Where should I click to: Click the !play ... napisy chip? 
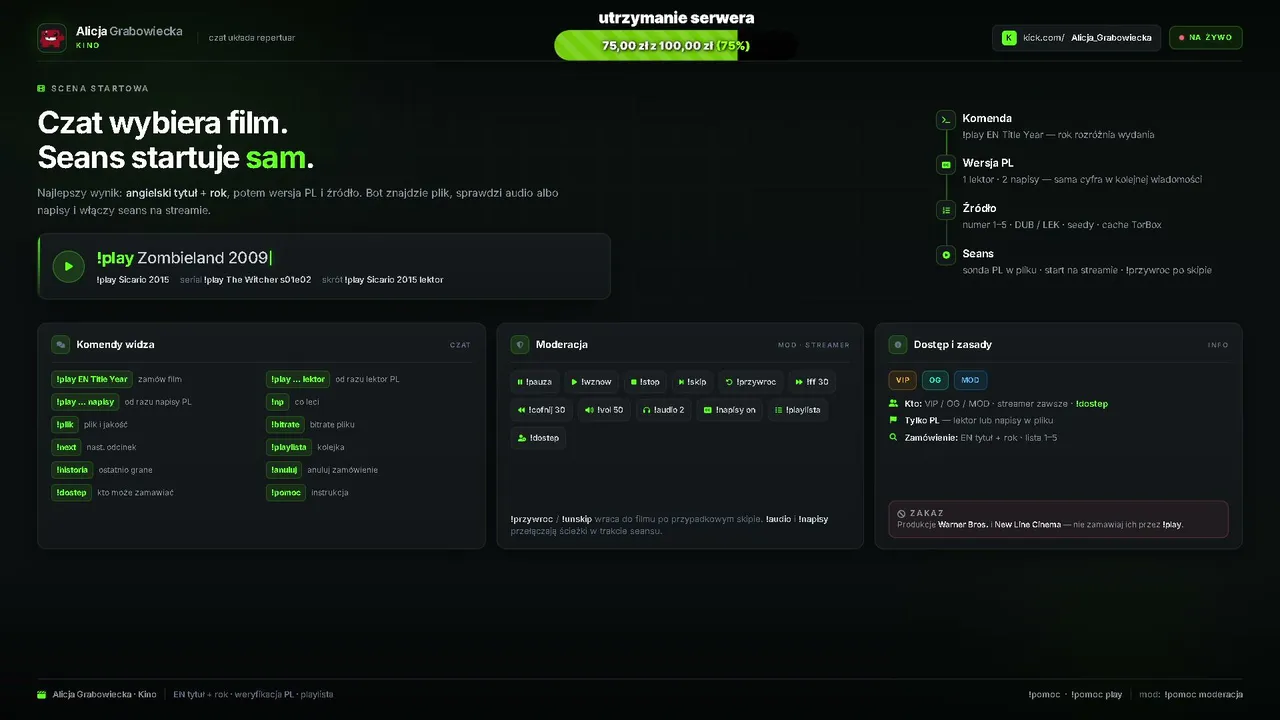[85, 402]
